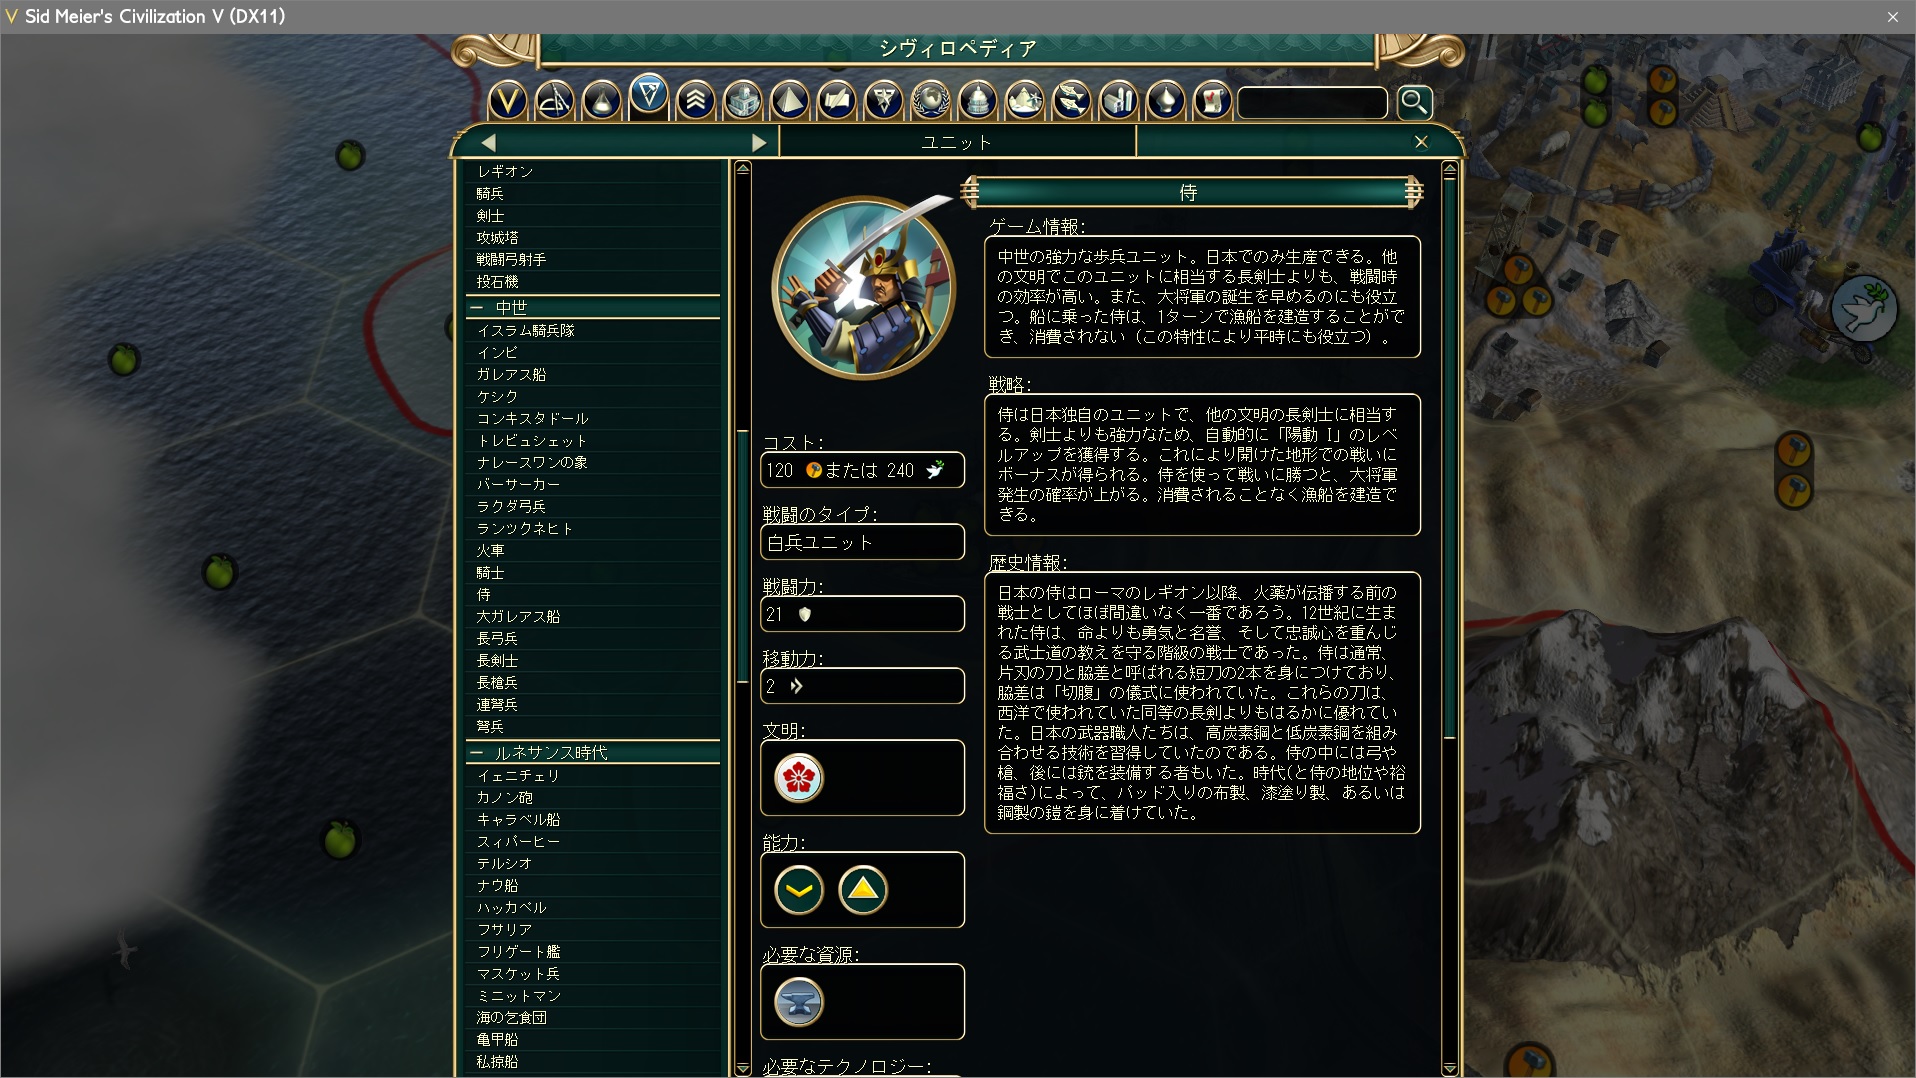Click the yellow triangle ability promotion icon
The width and height of the screenshot is (1916, 1078).
pos(863,890)
